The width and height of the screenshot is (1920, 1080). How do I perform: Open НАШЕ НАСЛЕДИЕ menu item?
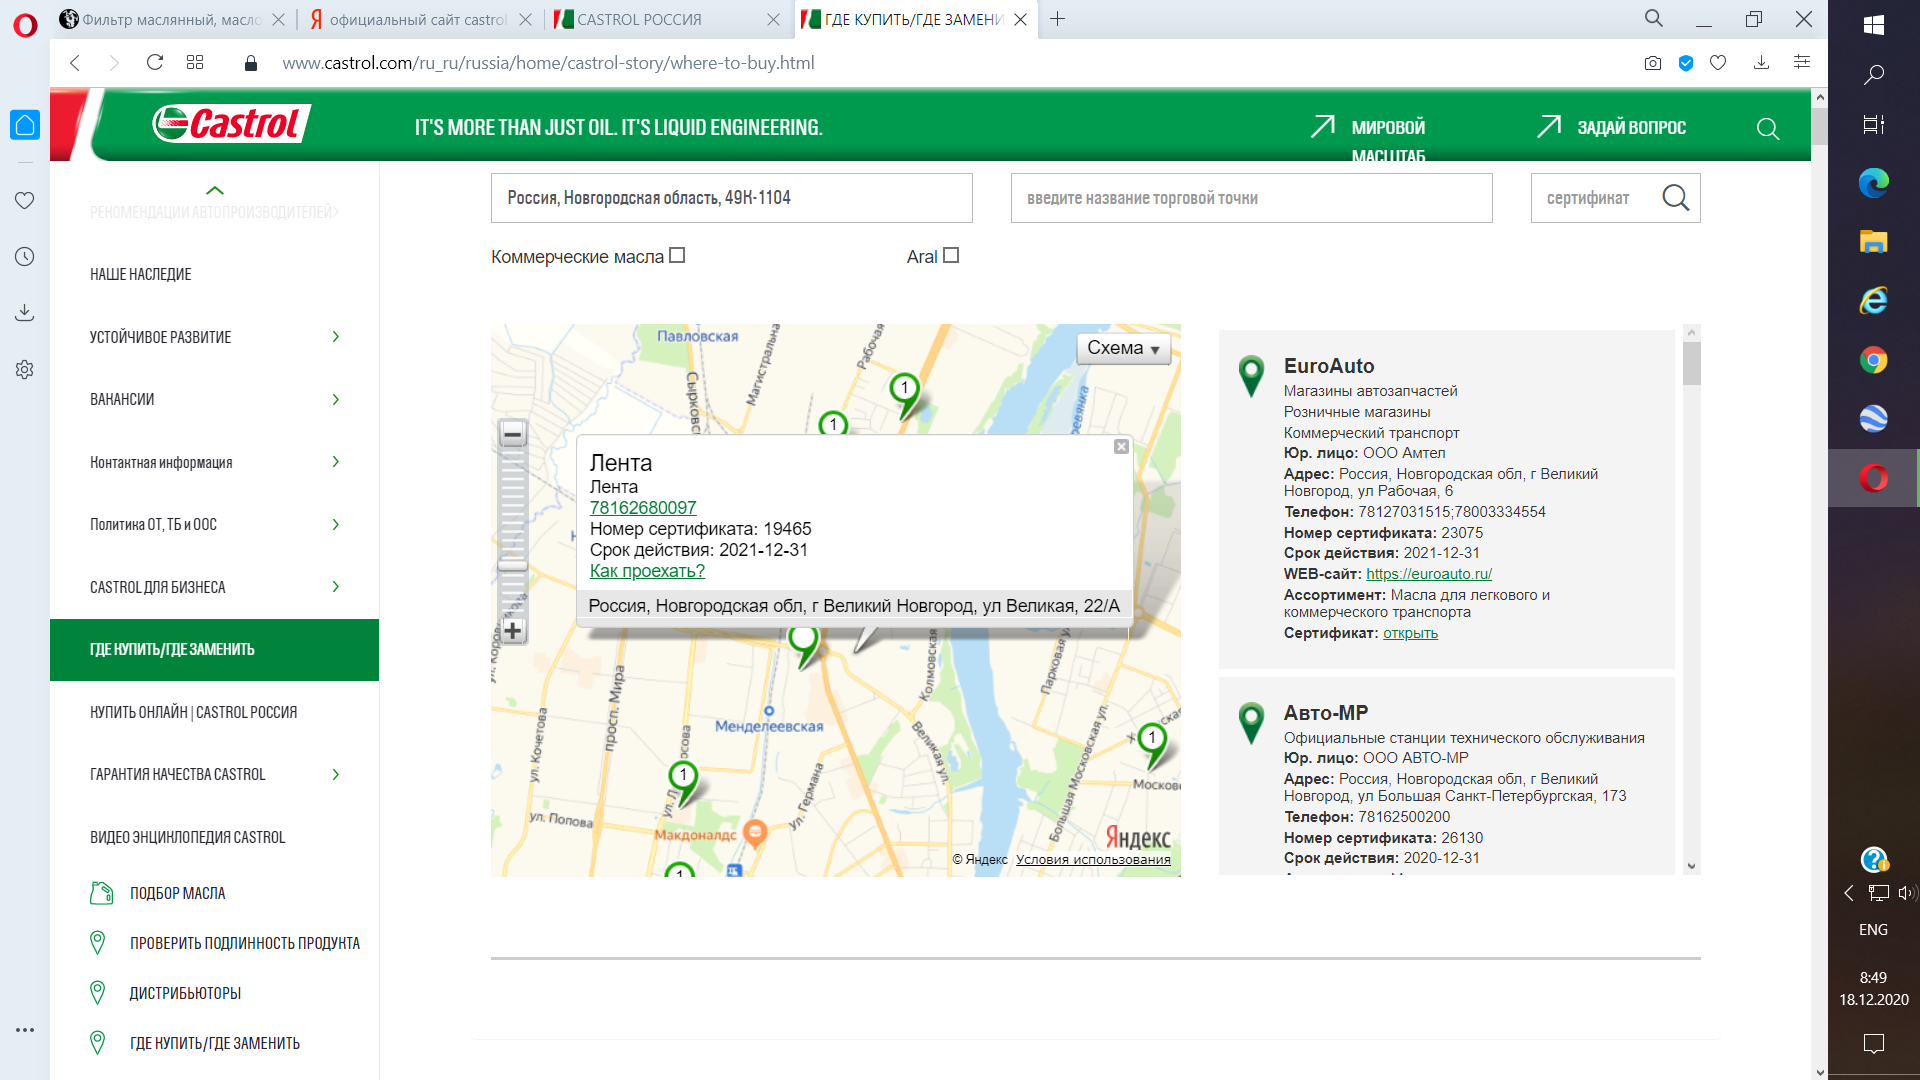(x=140, y=274)
